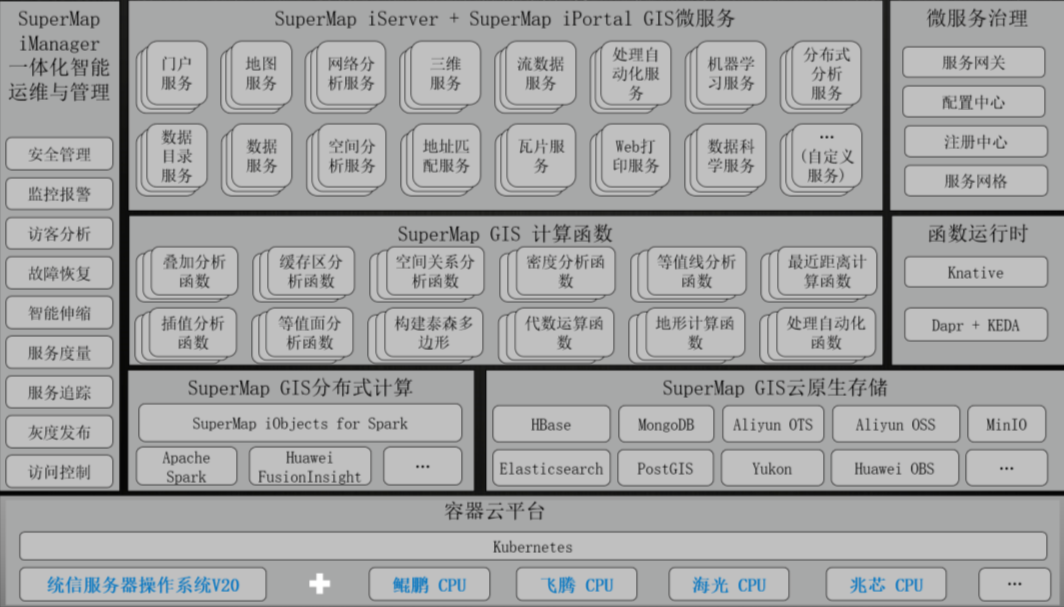Click SuperMap iObjects for Spark box
This screenshot has width=1064, height=607.
300,423
